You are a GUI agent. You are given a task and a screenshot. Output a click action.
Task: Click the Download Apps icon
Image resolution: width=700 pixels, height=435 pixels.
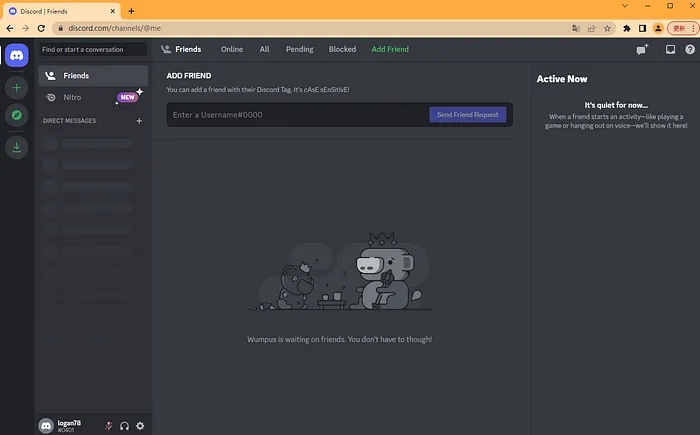point(17,147)
